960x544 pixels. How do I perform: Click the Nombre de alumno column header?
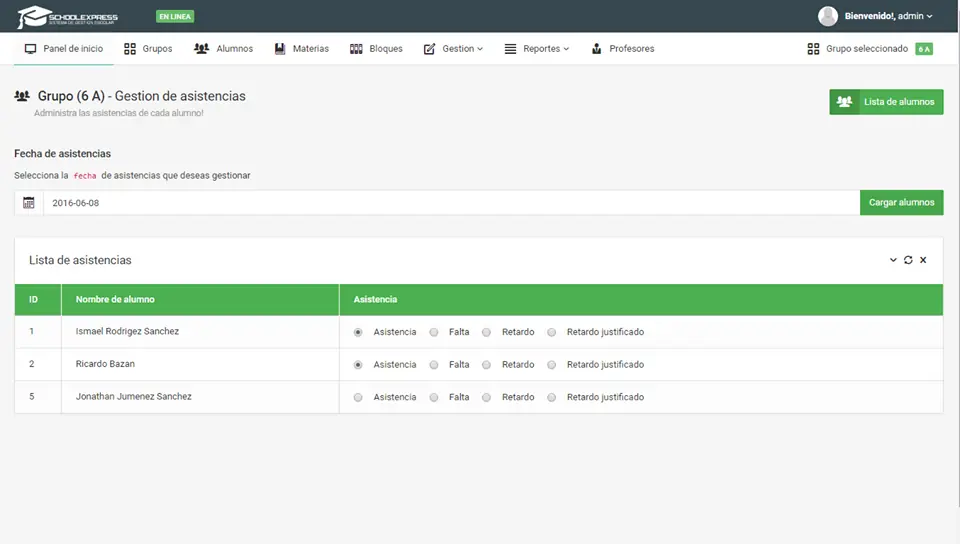pyautogui.click(x=200, y=299)
